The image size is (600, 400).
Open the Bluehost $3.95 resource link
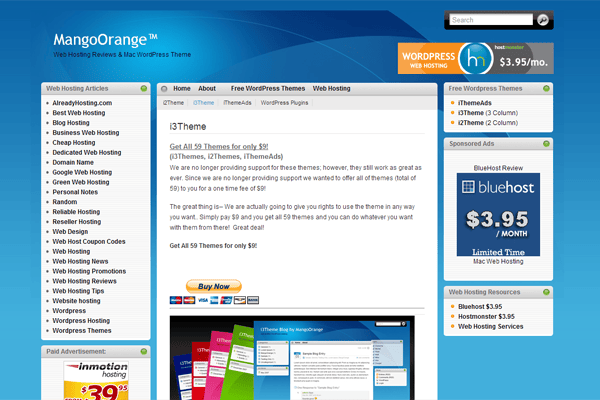click(x=480, y=307)
